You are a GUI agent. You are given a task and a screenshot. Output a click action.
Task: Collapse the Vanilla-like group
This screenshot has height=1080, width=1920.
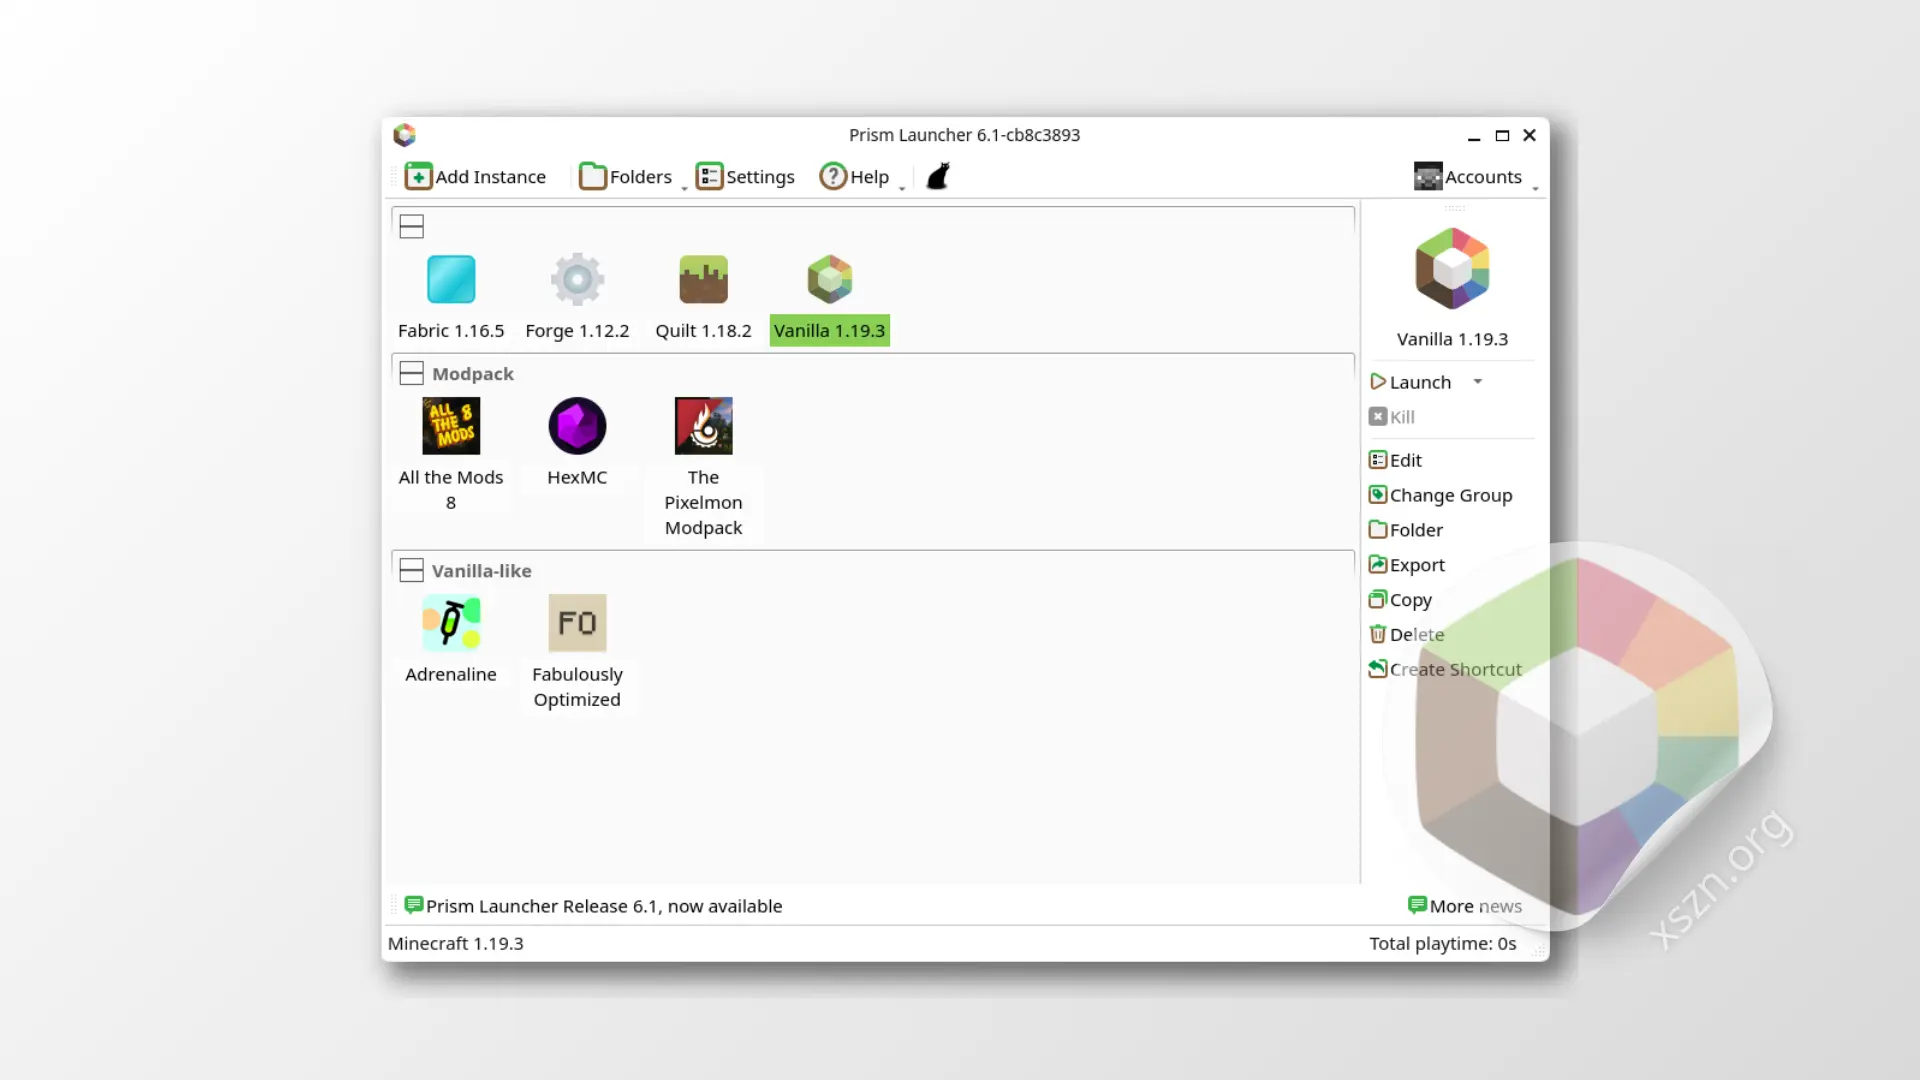411,571
